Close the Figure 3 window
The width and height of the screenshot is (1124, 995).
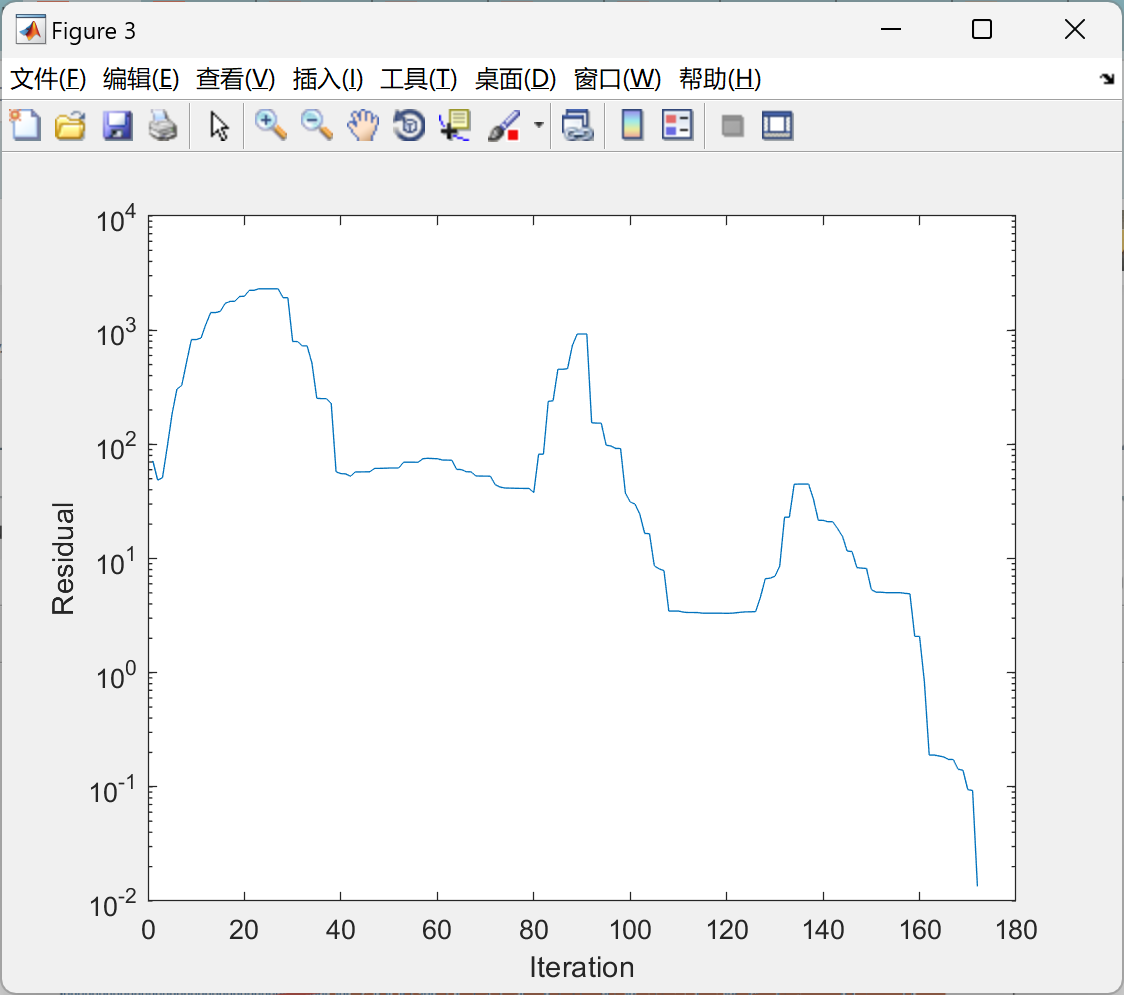click(1075, 29)
